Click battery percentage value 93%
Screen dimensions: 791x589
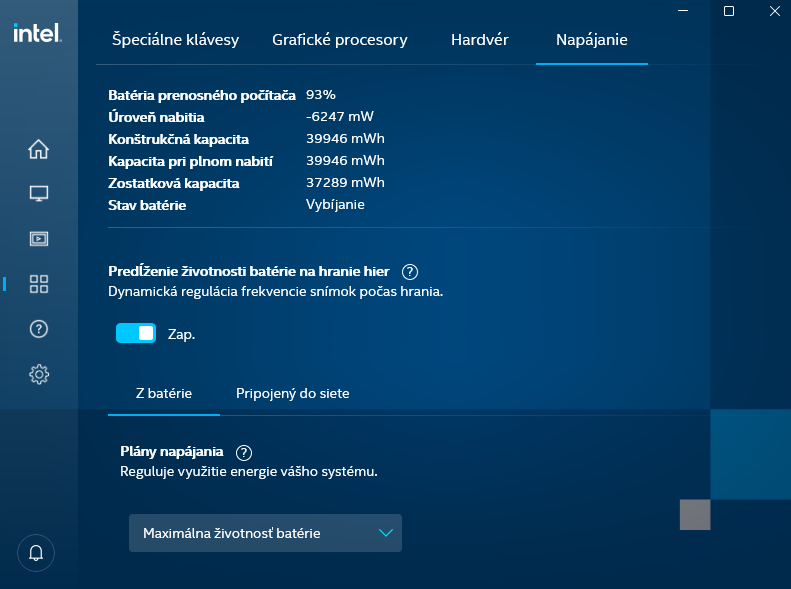point(321,95)
